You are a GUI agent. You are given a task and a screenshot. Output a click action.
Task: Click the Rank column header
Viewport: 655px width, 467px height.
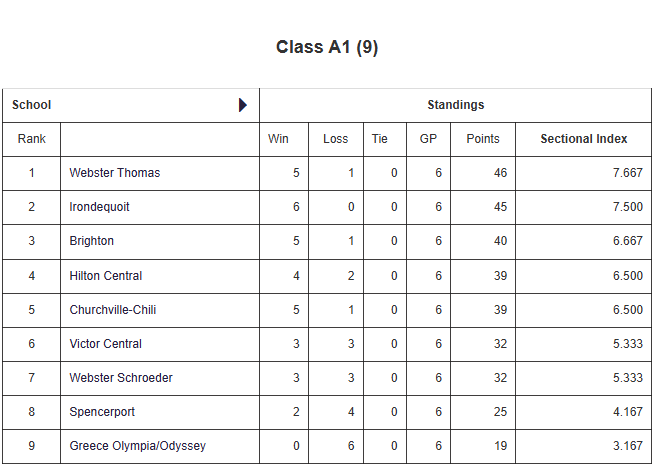32,139
